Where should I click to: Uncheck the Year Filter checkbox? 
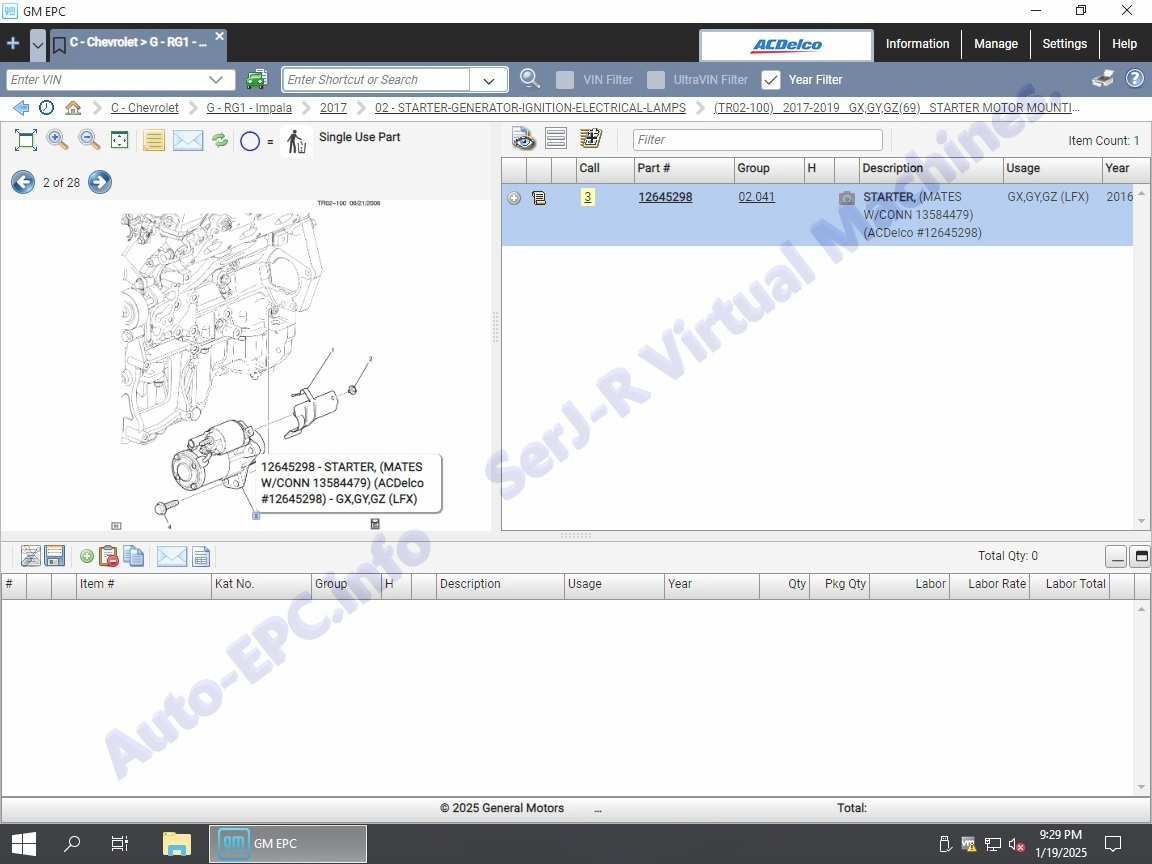click(x=771, y=80)
